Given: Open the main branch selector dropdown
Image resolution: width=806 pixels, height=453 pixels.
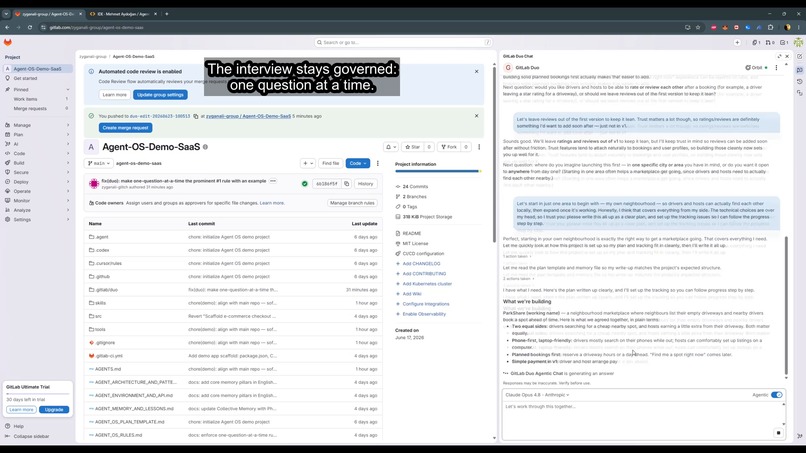Looking at the screenshot, I should coord(99,164).
